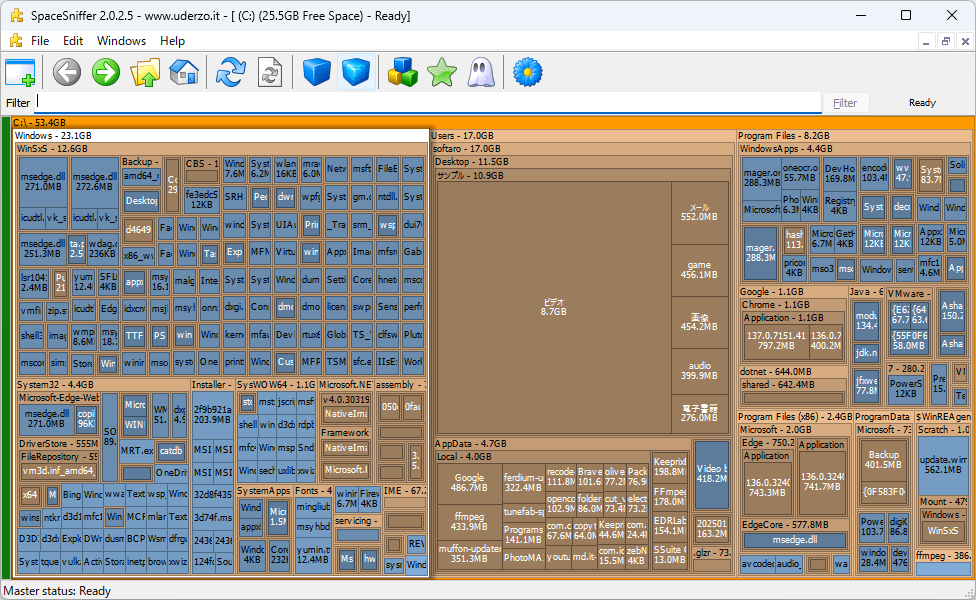Select the System32 - 4.4GB header
The width and height of the screenshot is (976, 600).
point(103,385)
